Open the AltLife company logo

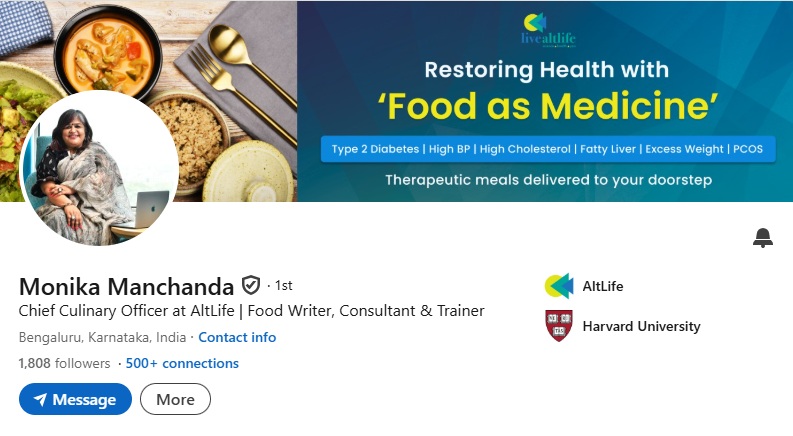[559, 286]
